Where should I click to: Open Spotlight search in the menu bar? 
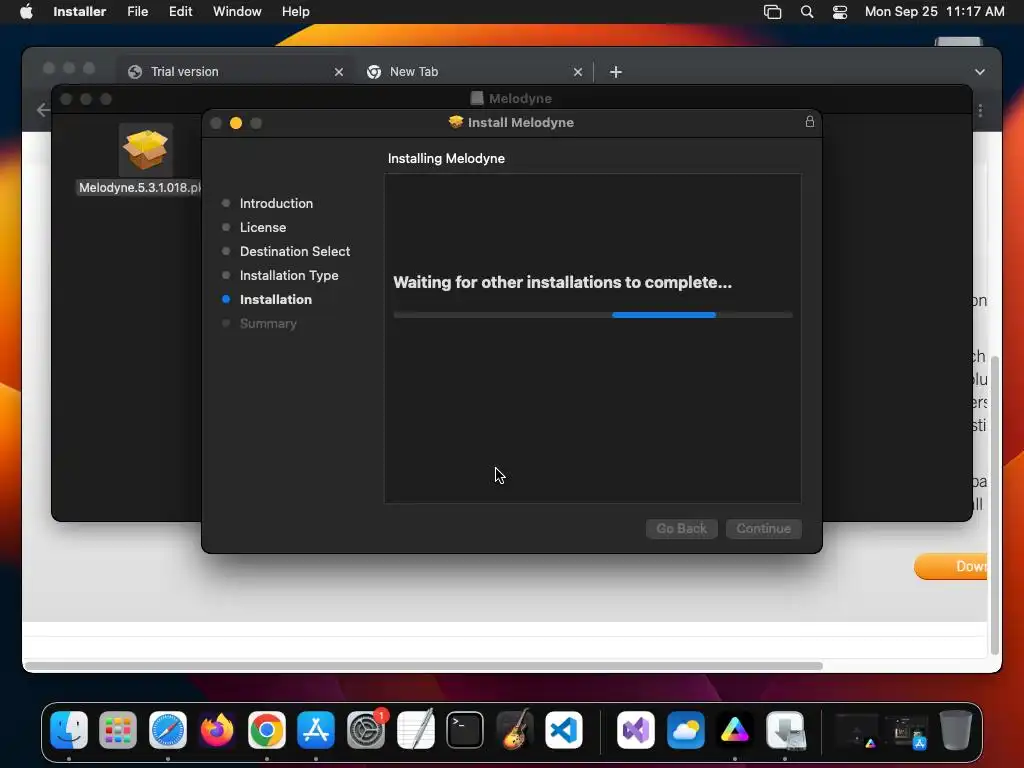(x=807, y=12)
